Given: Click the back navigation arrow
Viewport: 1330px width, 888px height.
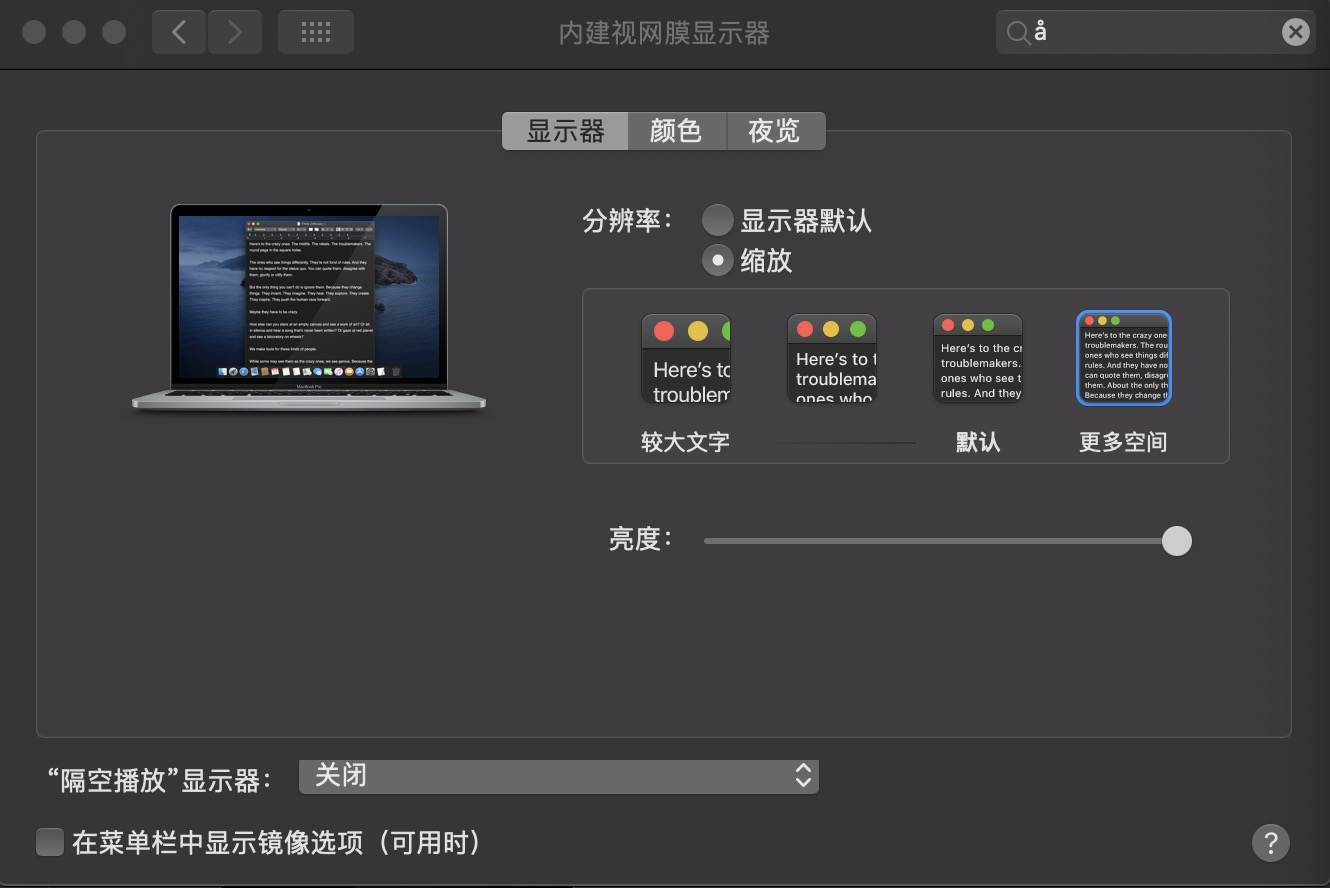Looking at the screenshot, I should pos(179,32).
